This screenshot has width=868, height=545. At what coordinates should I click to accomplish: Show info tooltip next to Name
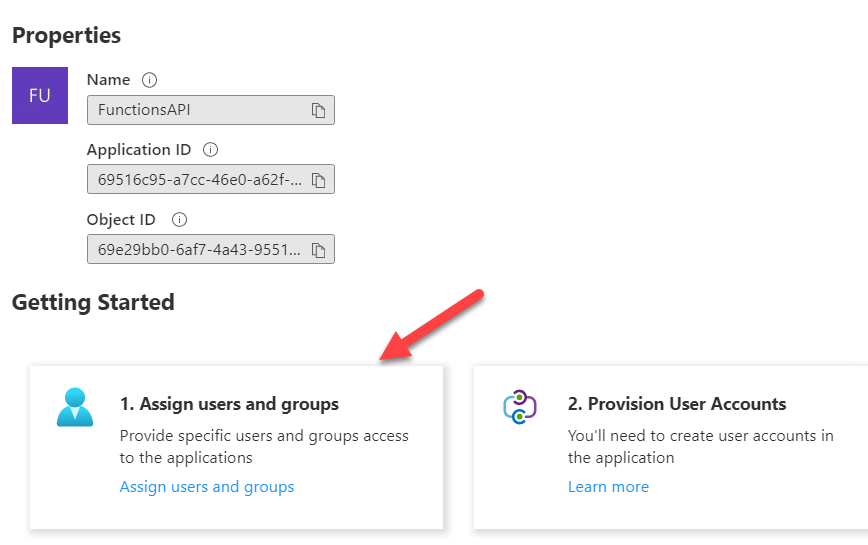[149, 80]
